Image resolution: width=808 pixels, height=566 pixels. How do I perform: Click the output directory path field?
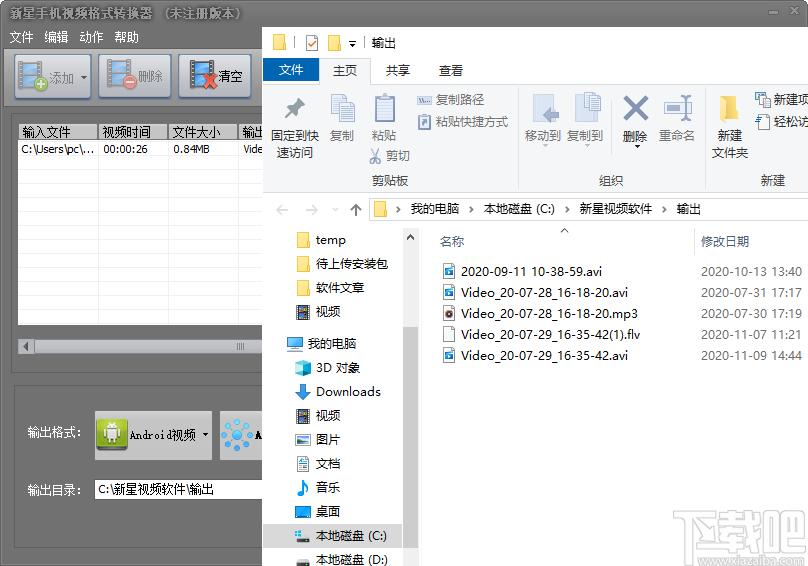pos(178,489)
